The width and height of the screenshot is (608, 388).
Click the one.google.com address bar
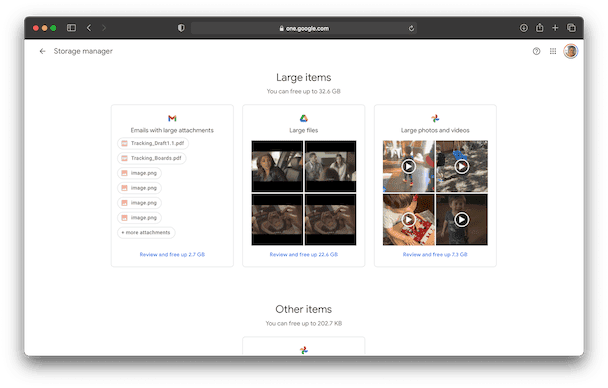304,28
